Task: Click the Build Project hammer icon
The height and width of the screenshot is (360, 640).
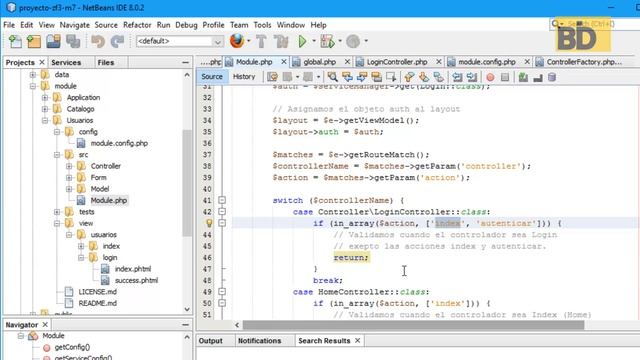Action: coord(261,41)
